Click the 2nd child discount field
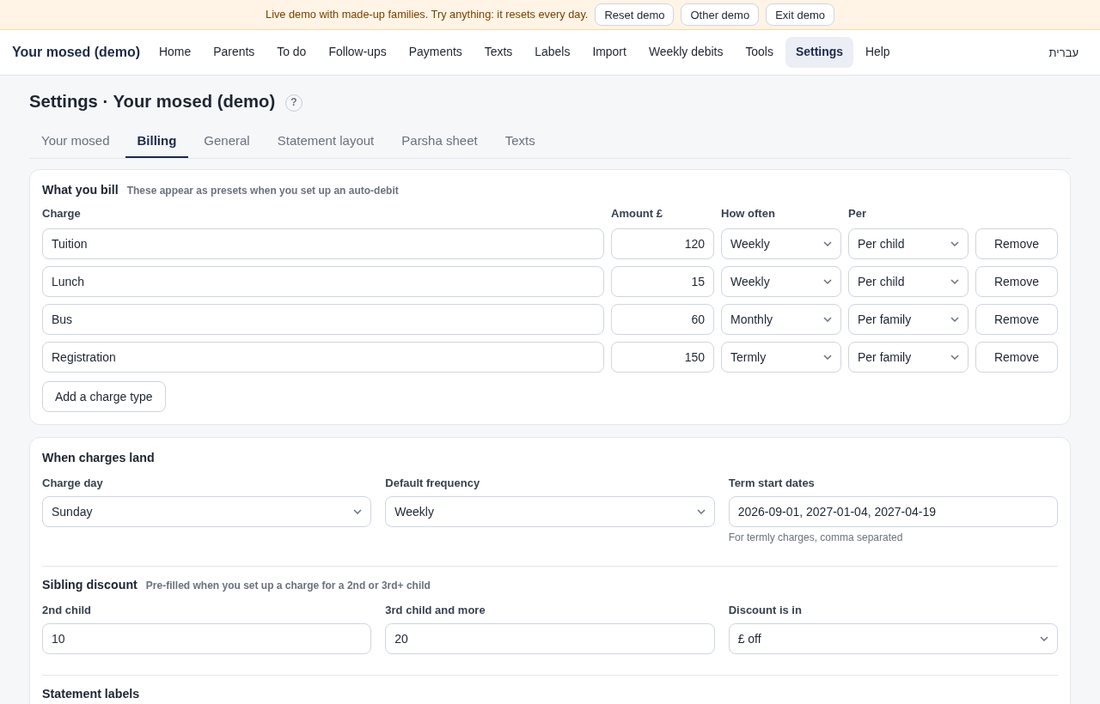Viewport: 1100px width, 704px height. [x=206, y=639]
